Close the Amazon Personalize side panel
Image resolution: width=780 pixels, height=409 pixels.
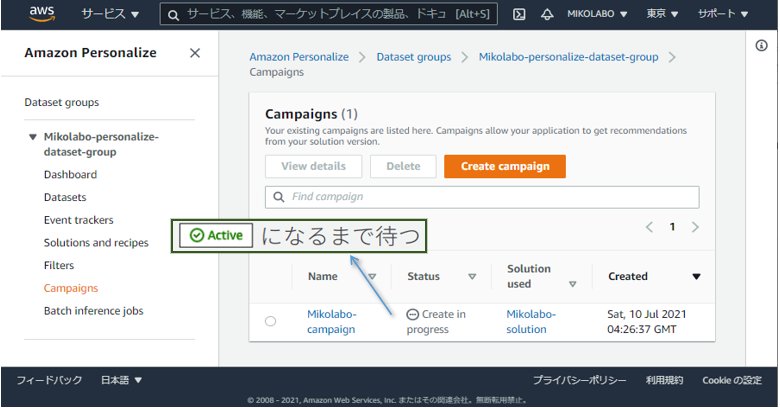195,53
